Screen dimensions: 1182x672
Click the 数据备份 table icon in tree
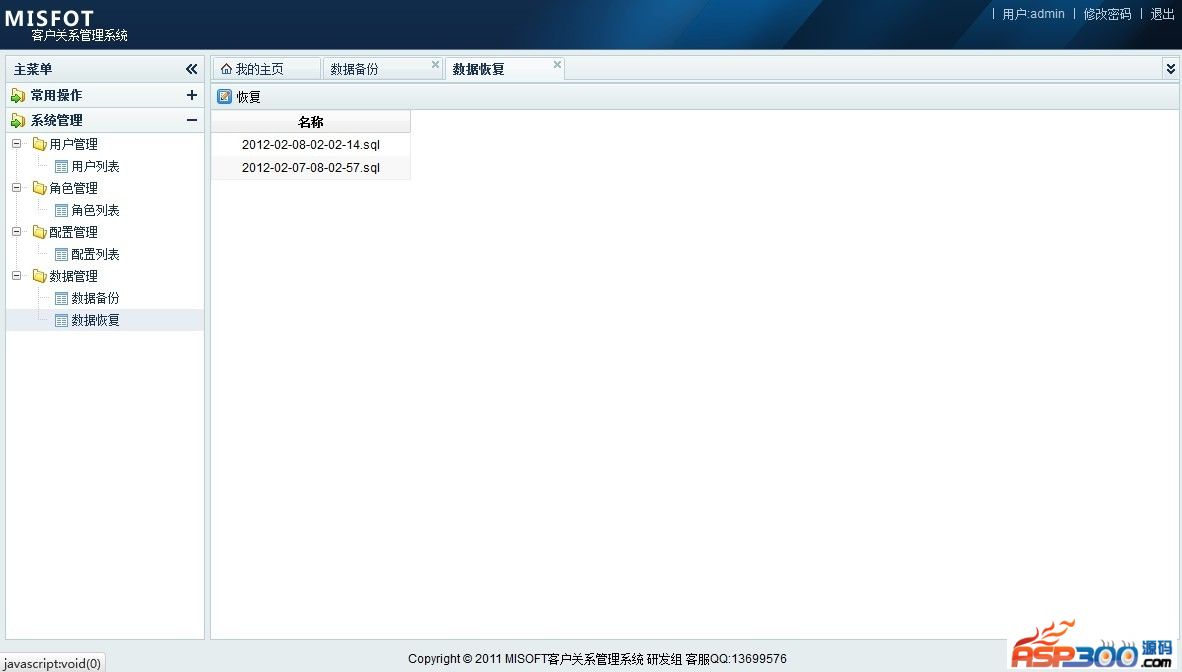(62, 299)
